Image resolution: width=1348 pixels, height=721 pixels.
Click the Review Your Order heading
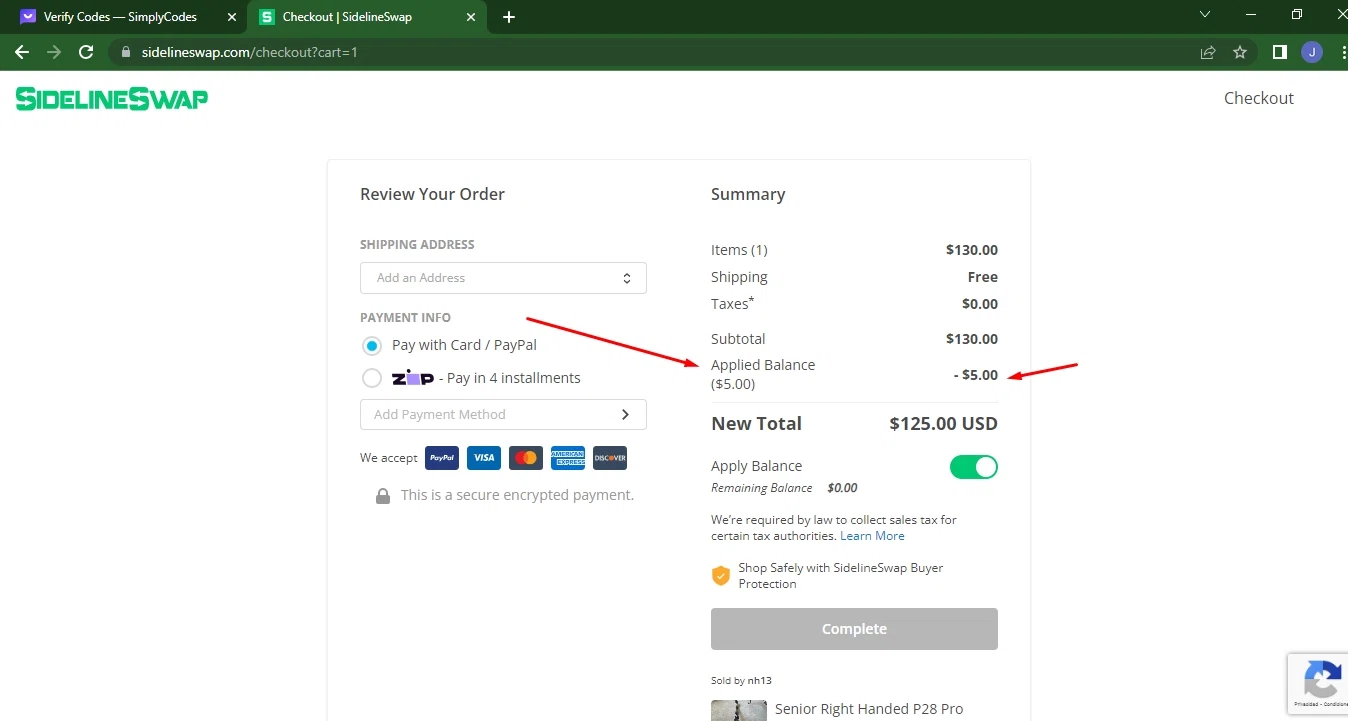click(432, 194)
